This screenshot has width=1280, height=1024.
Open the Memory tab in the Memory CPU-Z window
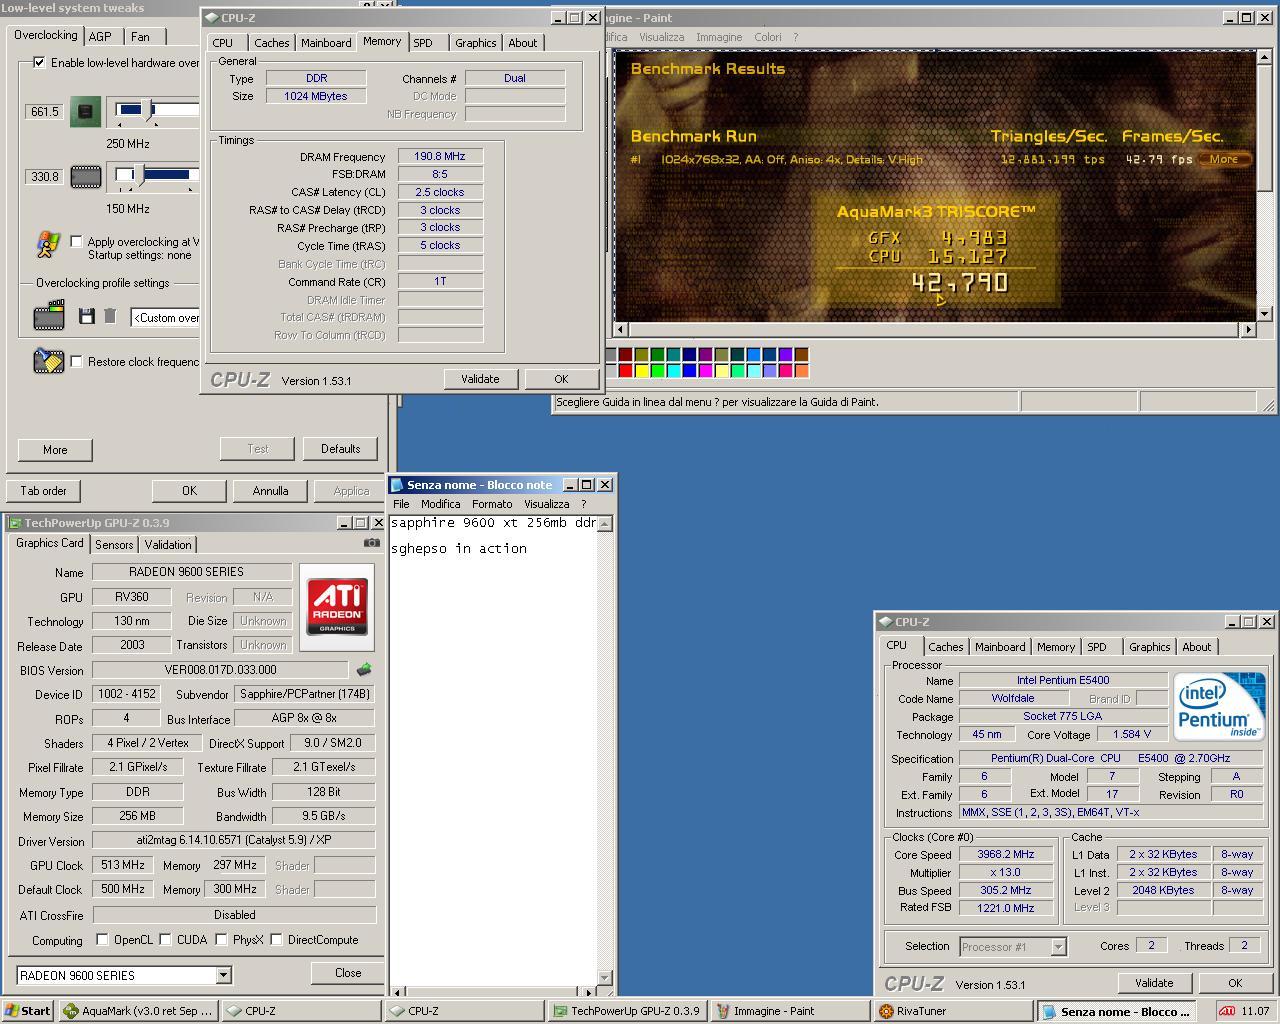click(382, 42)
